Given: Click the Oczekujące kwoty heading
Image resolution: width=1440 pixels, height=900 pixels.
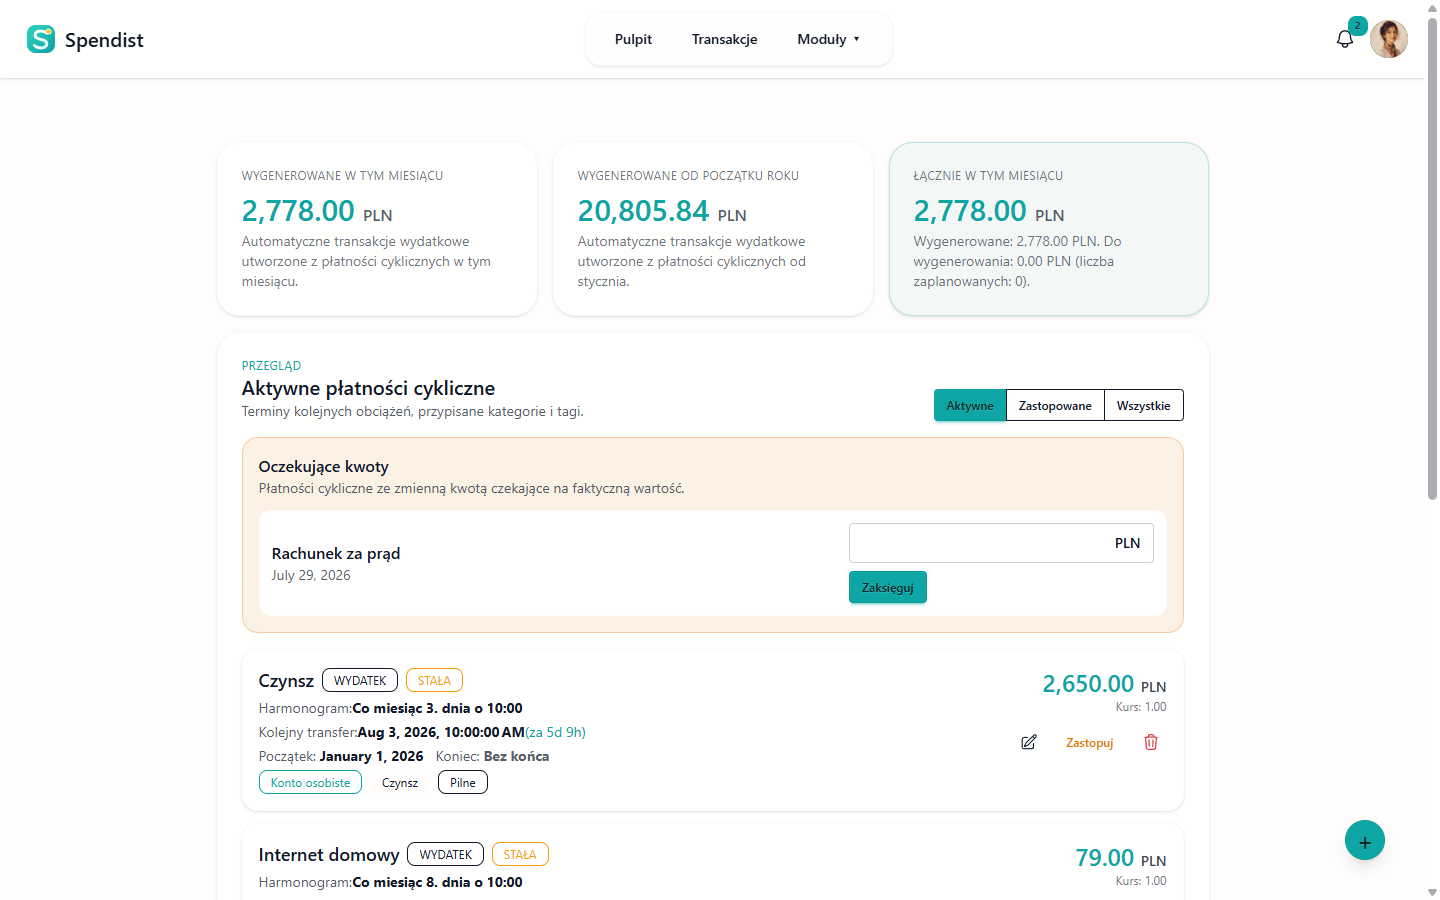Looking at the screenshot, I should pyautogui.click(x=324, y=466).
